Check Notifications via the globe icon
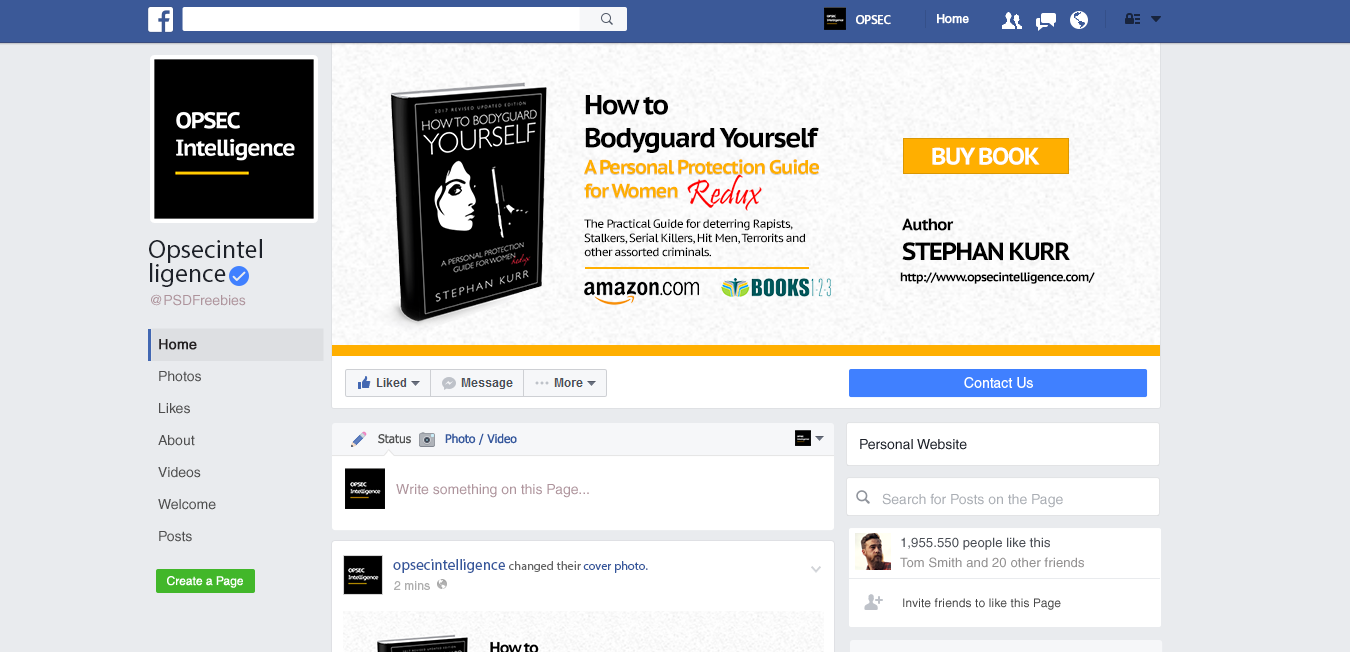This screenshot has width=1350, height=652. click(x=1079, y=18)
